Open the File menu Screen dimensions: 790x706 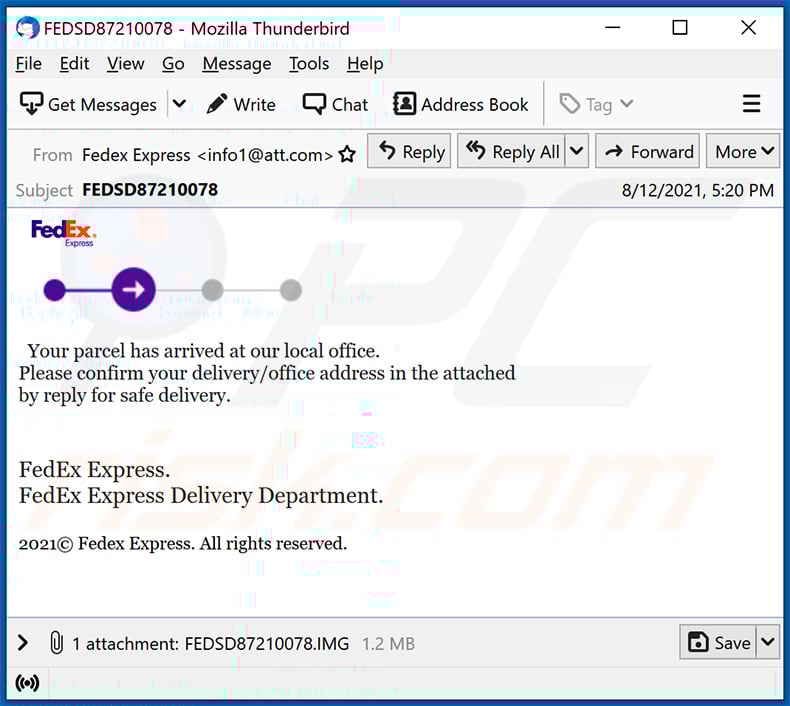(x=29, y=64)
